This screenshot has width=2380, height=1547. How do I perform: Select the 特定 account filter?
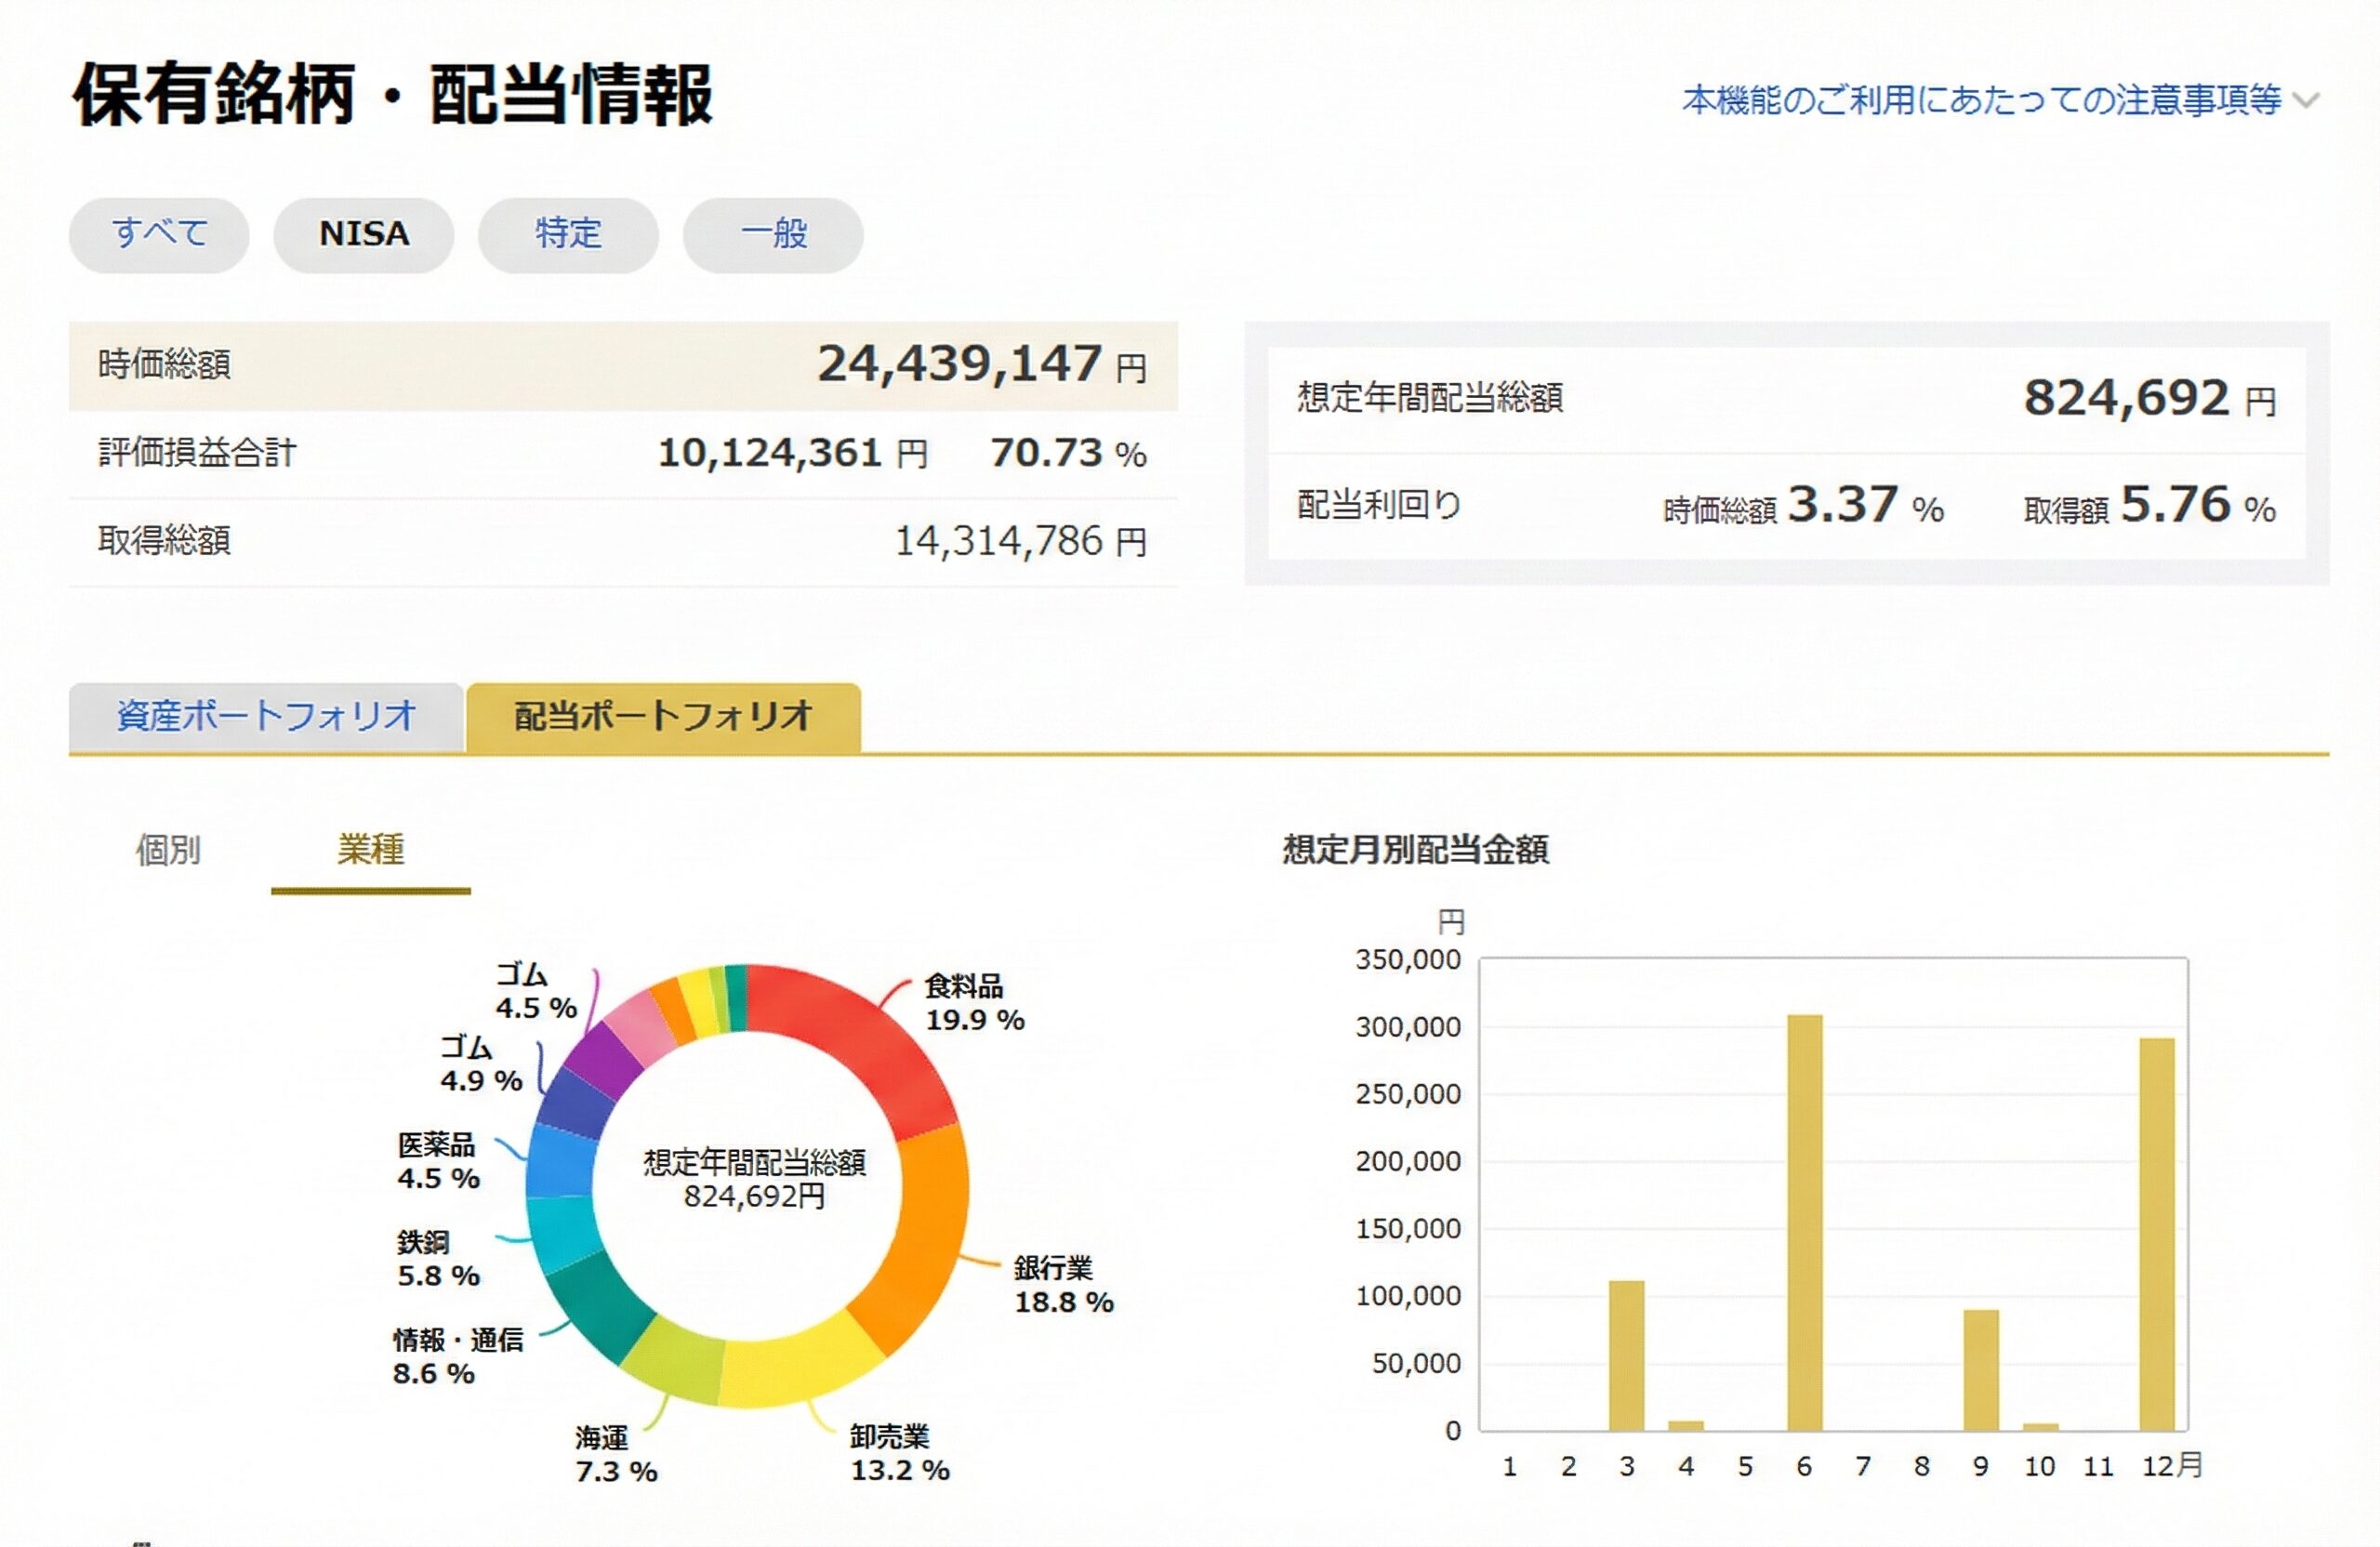click(x=568, y=234)
